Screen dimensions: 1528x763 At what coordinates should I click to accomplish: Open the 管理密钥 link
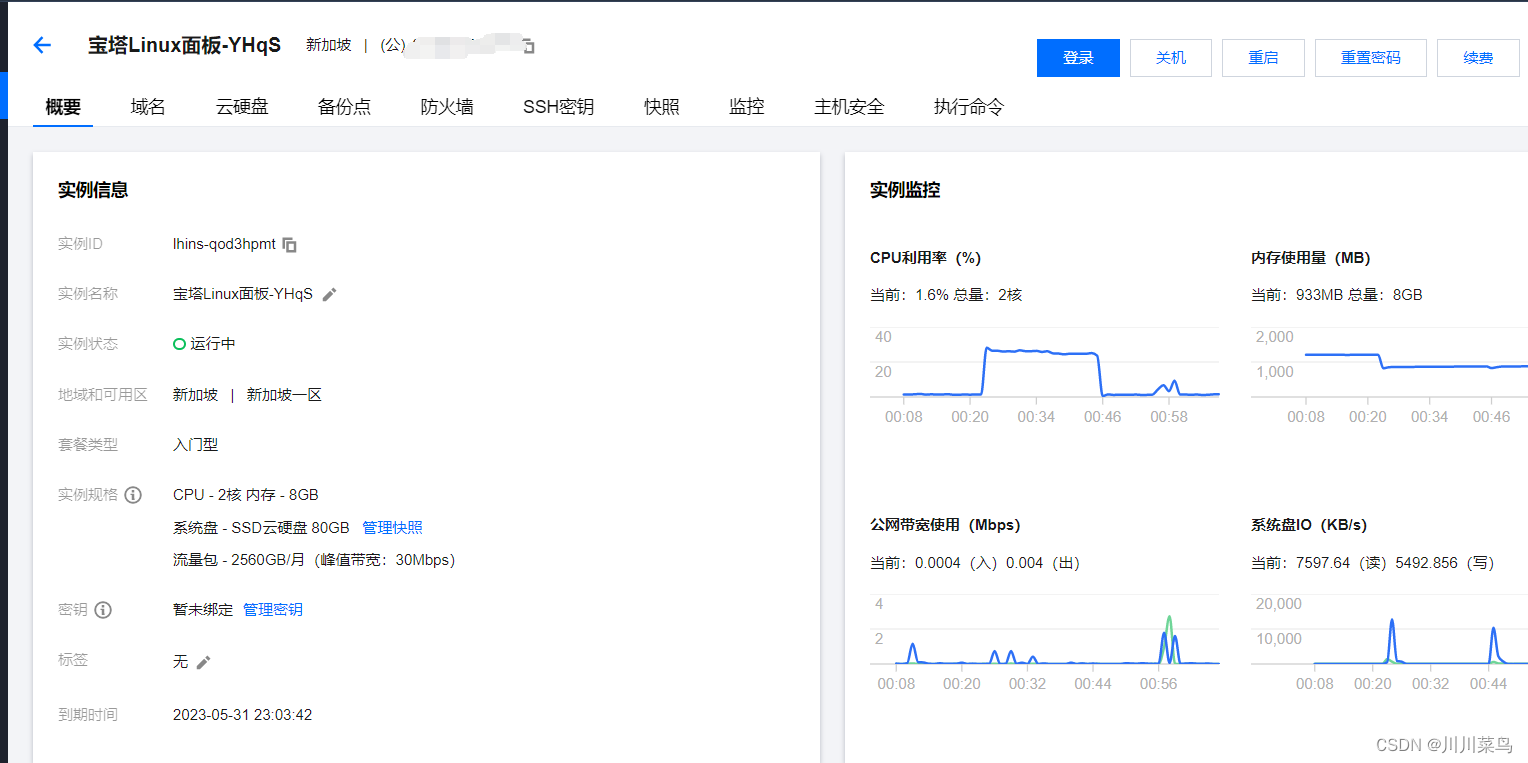[x=273, y=609]
